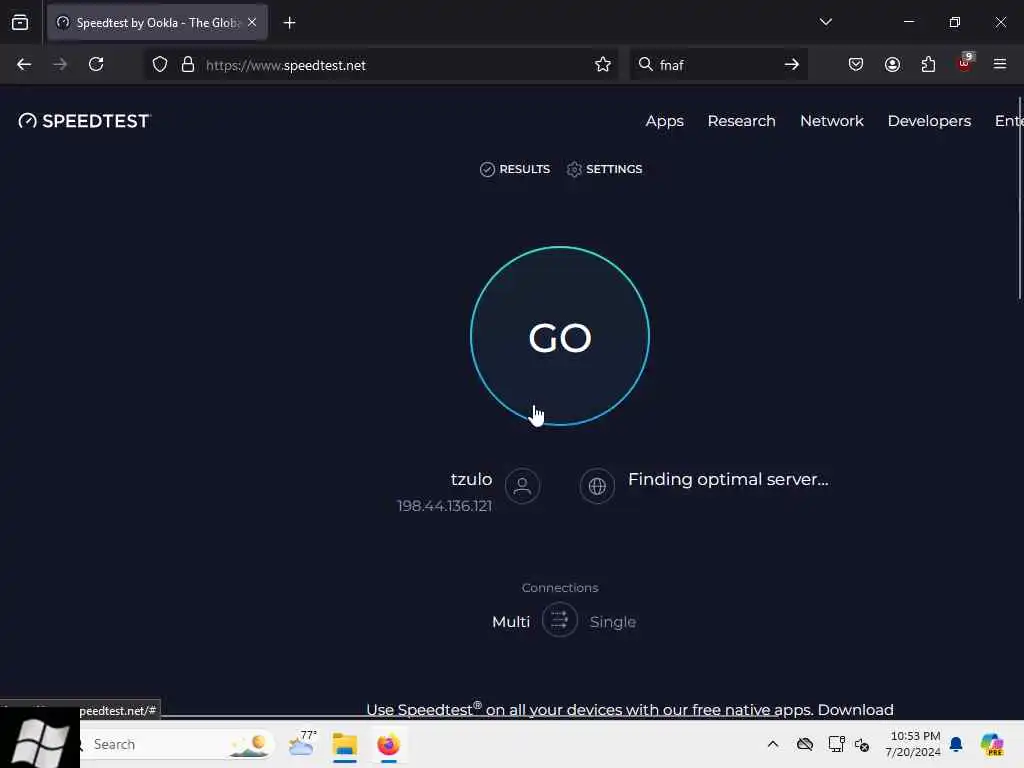Click the globe server icon

(597, 486)
